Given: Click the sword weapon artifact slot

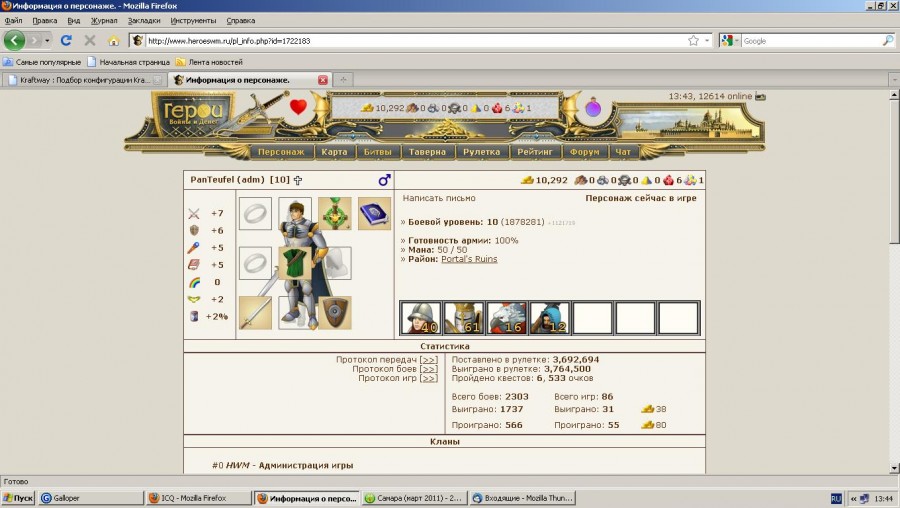Looking at the screenshot, I should coord(255,312).
